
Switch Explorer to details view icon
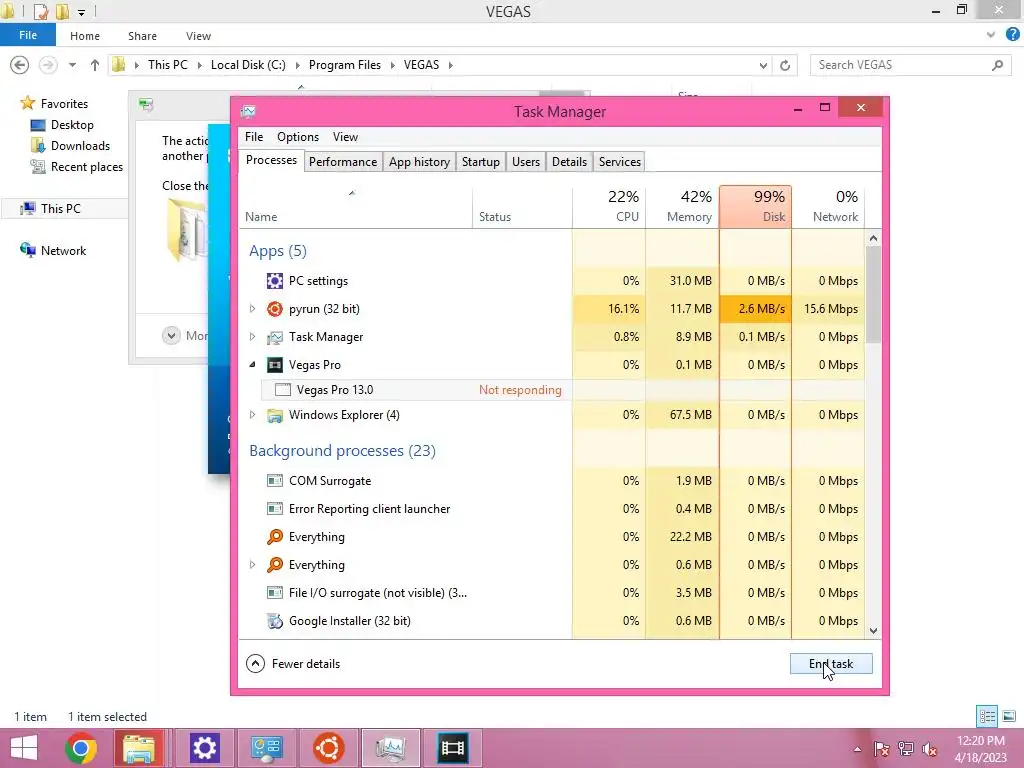coord(987,716)
